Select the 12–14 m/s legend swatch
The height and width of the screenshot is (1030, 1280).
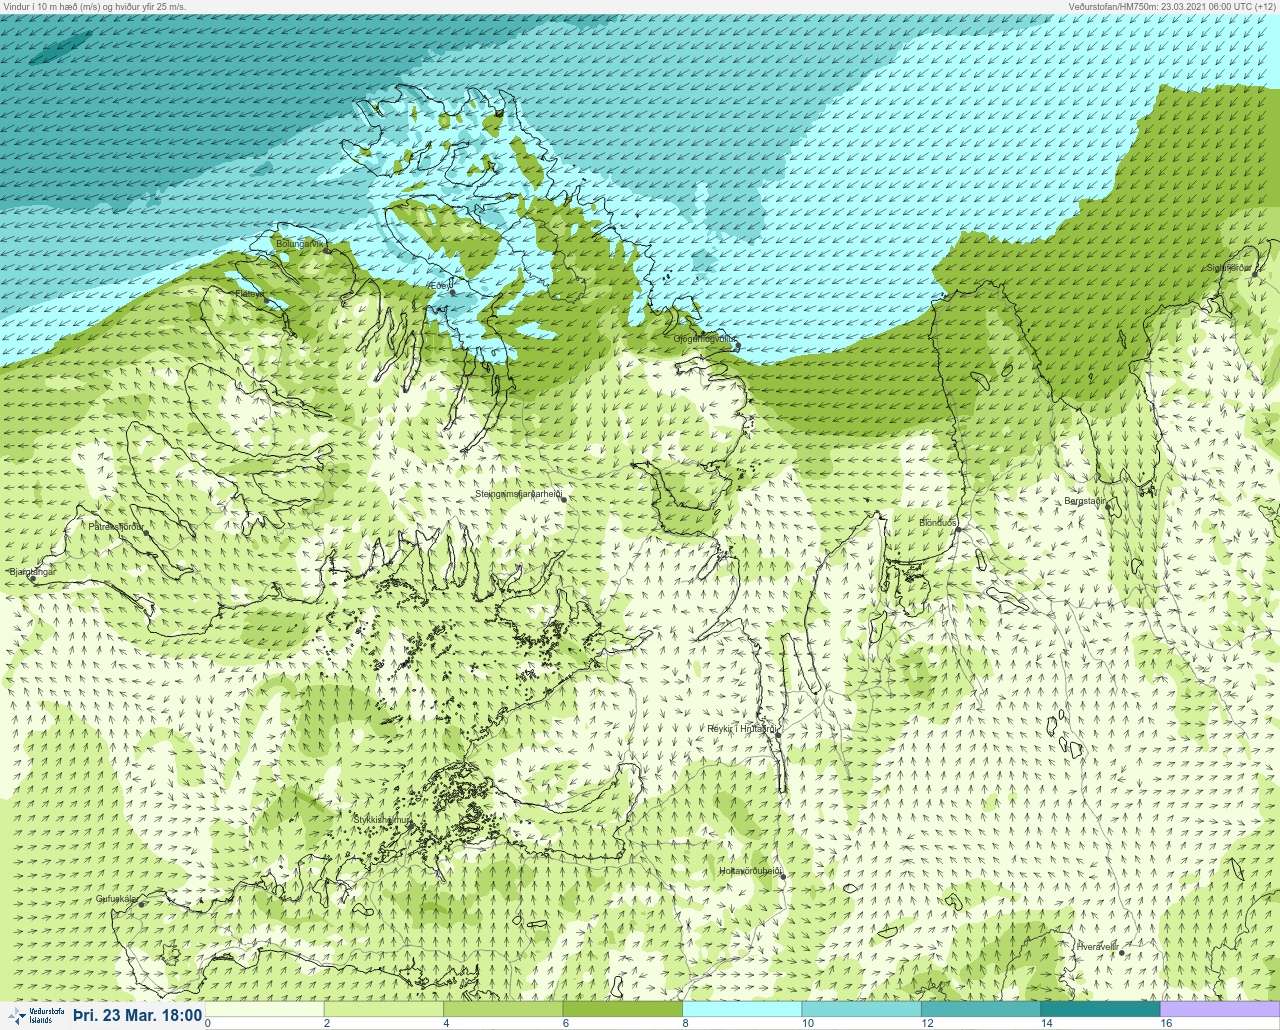pyautogui.click(x=981, y=1009)
